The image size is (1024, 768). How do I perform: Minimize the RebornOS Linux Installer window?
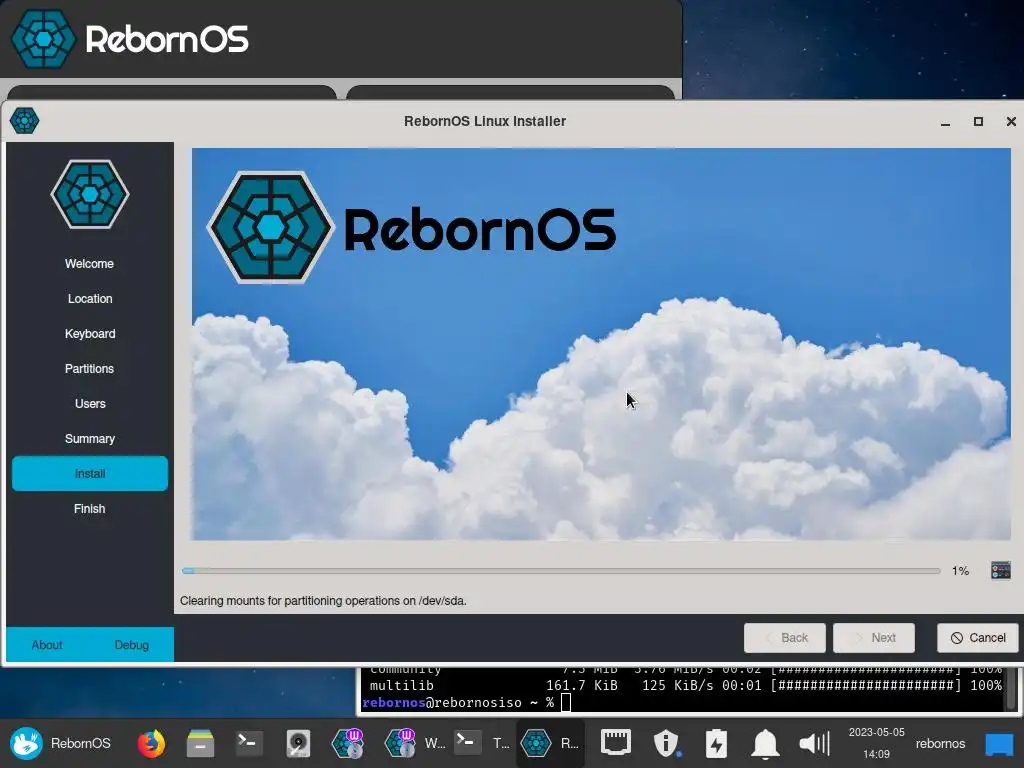tap(945, 121)
